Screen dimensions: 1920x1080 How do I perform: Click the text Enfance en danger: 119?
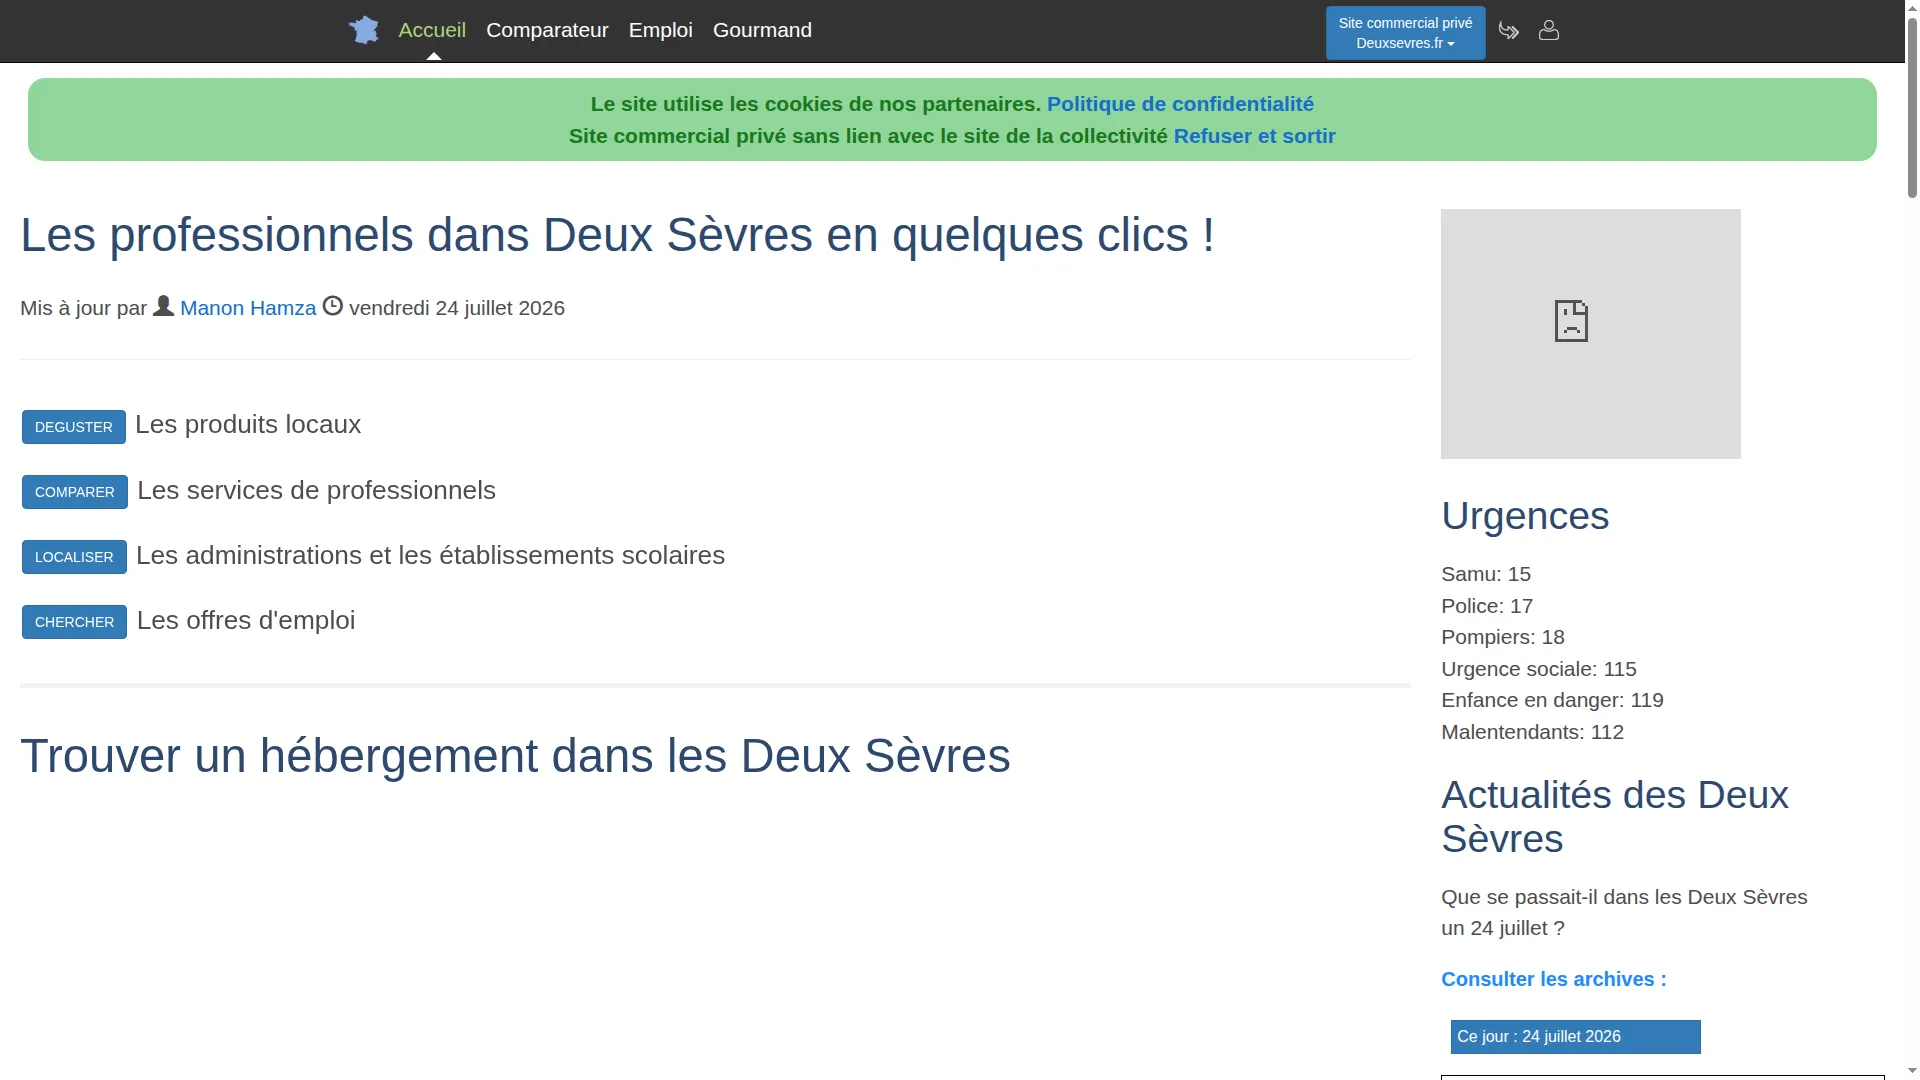click(1552, 700)
